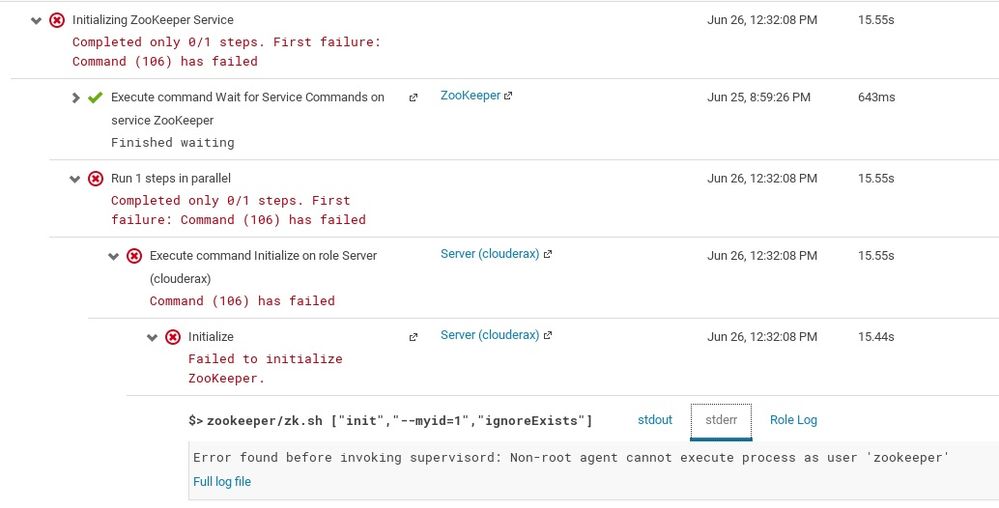This screenshot has width=999, height=508.
Task: Click the error icon beside Execute command Initialize on role Server
Action: click(x=134, y=256)
